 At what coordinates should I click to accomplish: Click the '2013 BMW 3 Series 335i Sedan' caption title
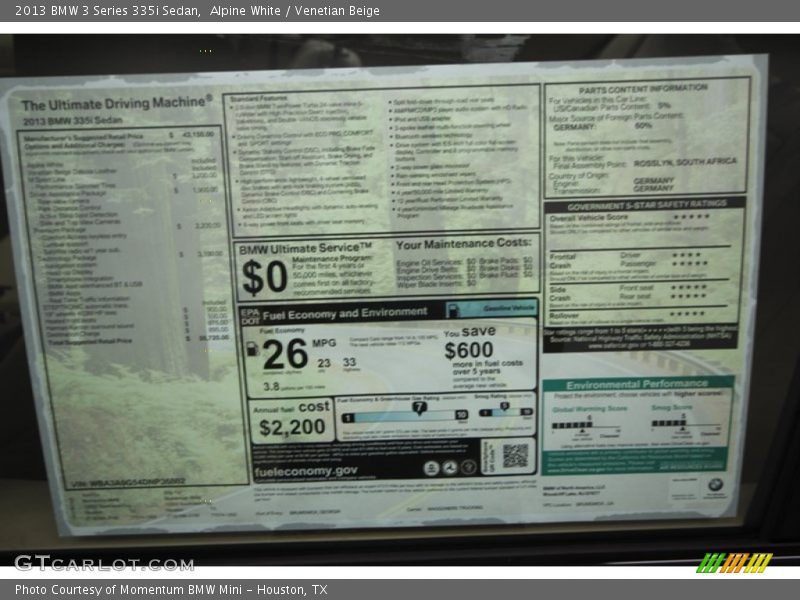click(x=107, y=11)
